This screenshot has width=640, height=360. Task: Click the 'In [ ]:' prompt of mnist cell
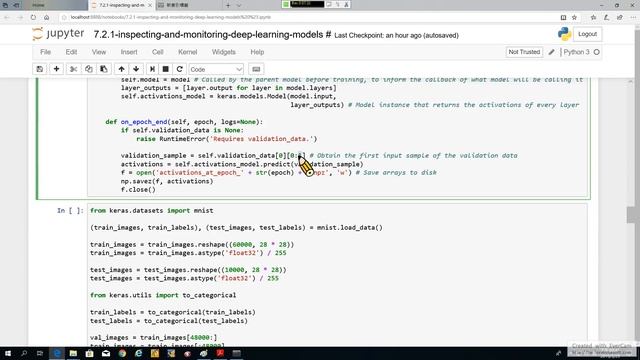point(70,211)
